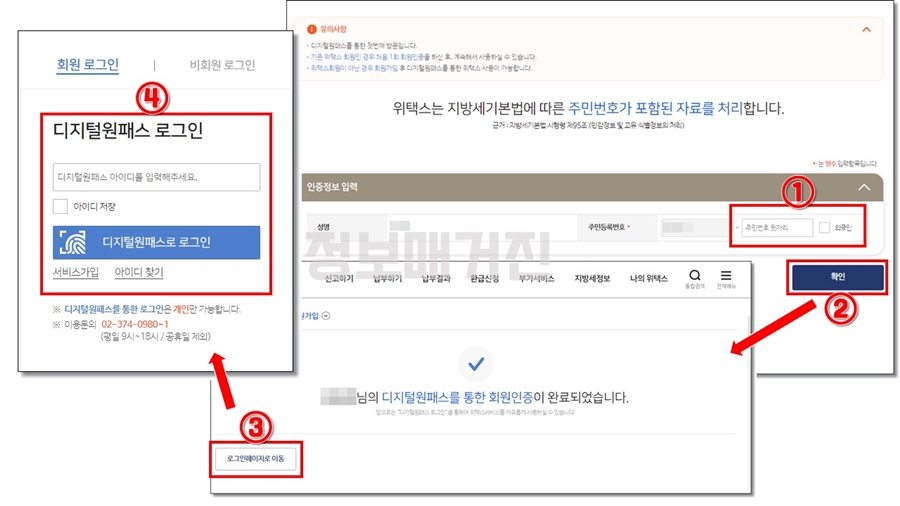
Task: Open the 납부결과 menu
Action: (436, 279)
